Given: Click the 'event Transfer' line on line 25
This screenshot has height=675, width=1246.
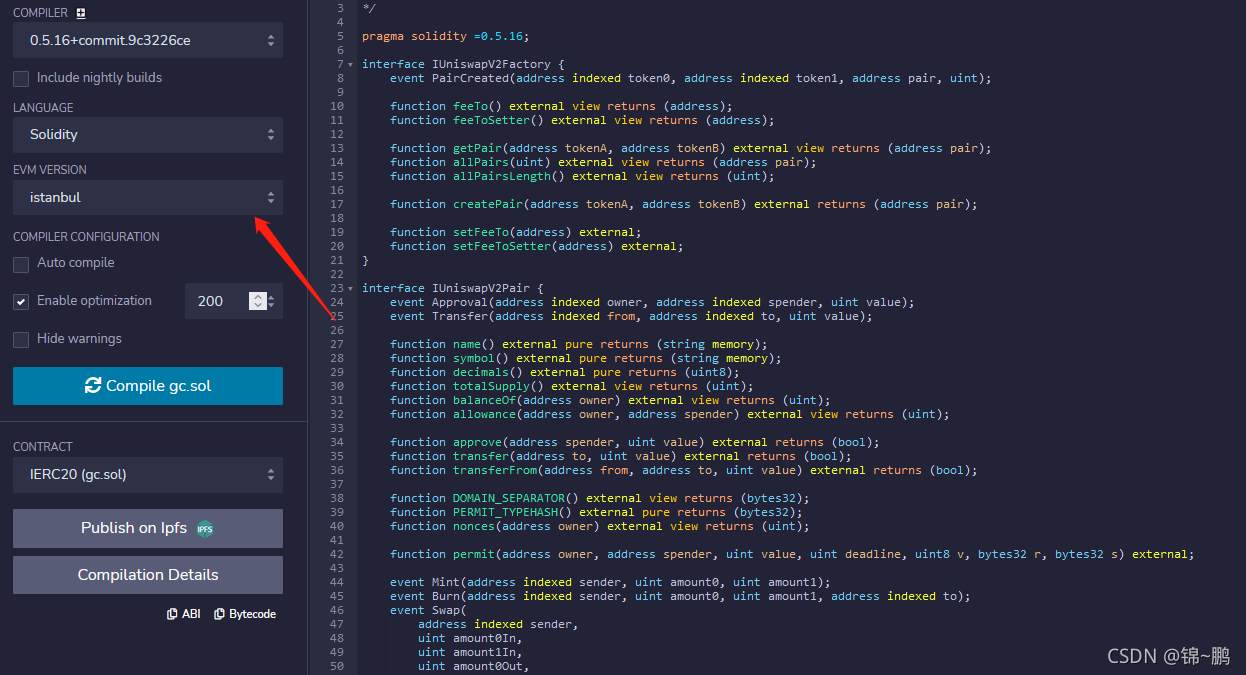Looking at the screenshot, I should [x=631, y=316].
